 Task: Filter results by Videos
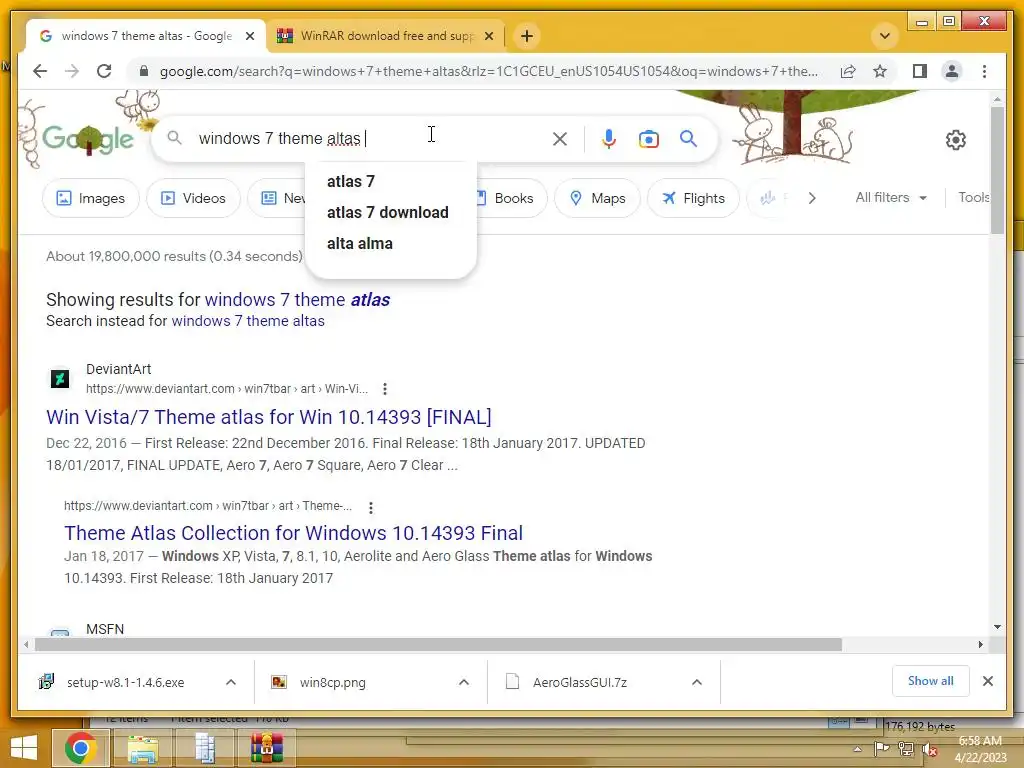tap(193, 198)
